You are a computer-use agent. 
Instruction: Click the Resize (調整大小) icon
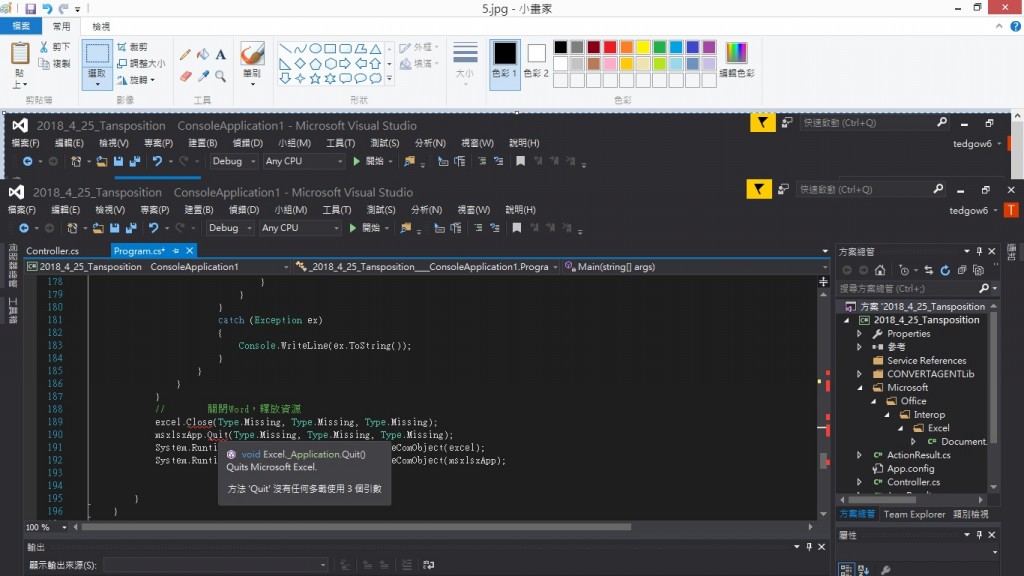(x=122, y=63)
